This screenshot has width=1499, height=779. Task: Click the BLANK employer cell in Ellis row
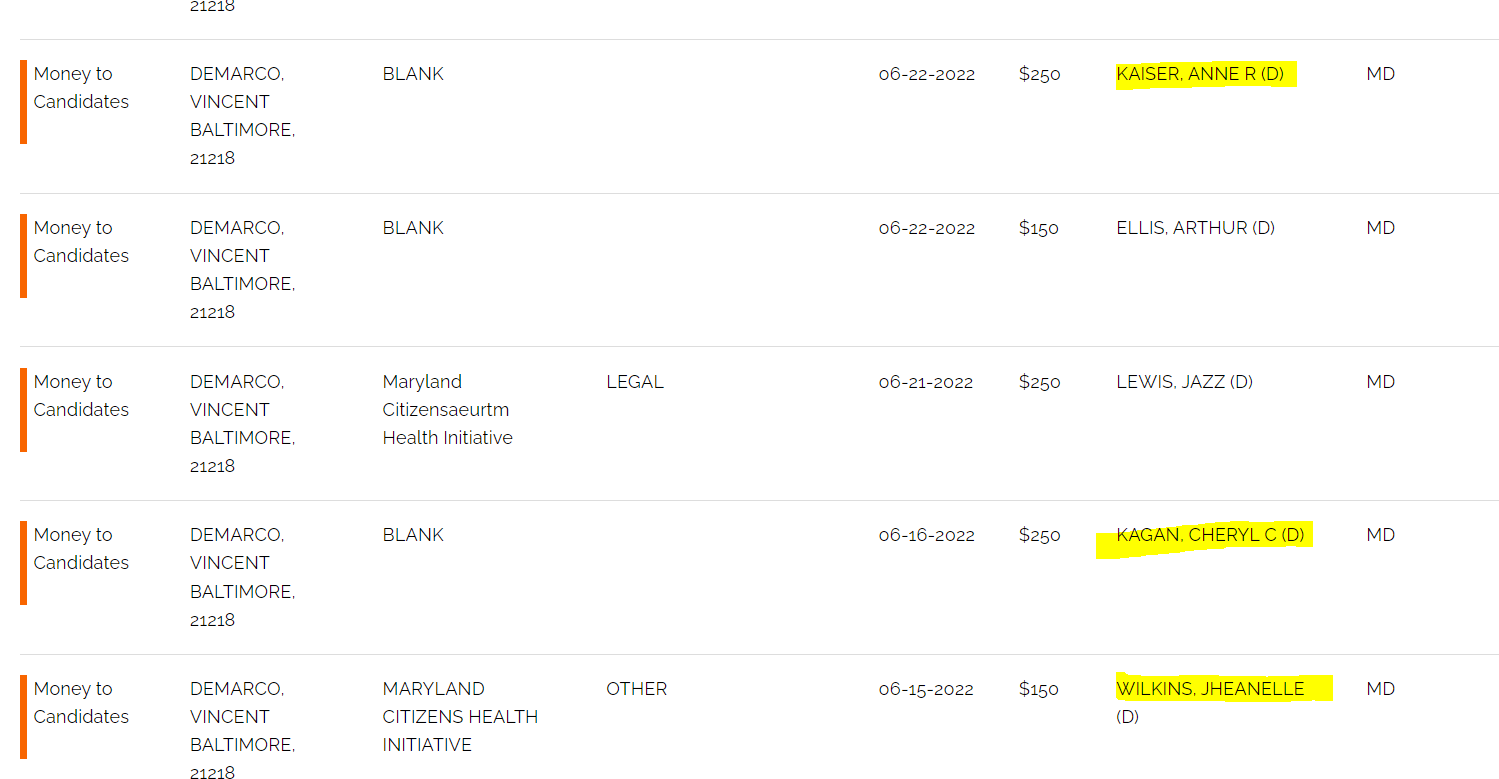[x=412, y=228]
